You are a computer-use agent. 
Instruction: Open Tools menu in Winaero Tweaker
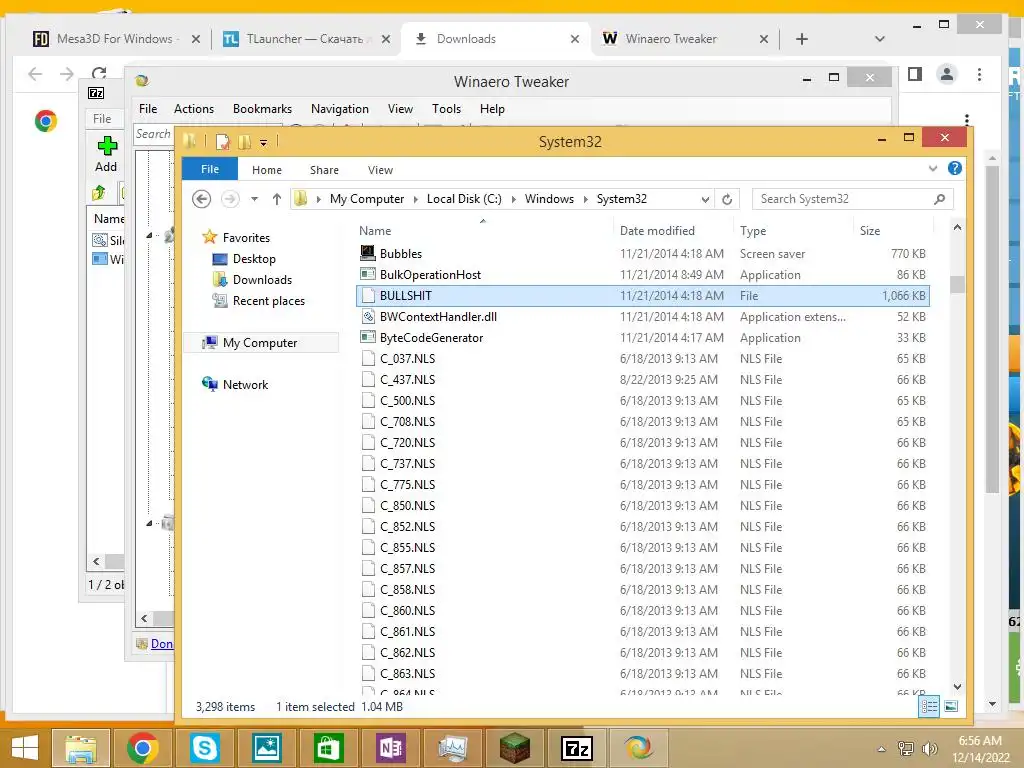point(446,109)
